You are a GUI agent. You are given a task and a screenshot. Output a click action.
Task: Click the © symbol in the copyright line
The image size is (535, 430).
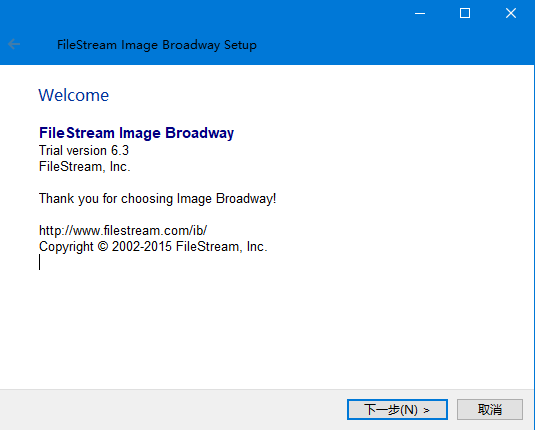(x=103, y=246)
